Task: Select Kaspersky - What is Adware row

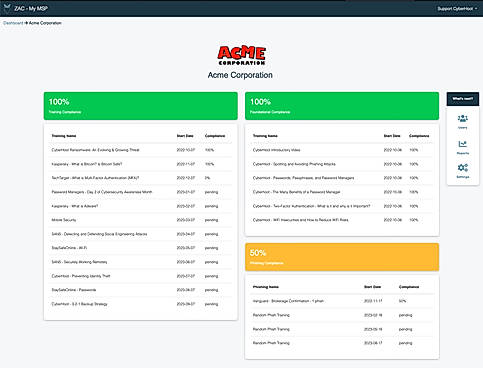Action: click(x=141, y=206)
